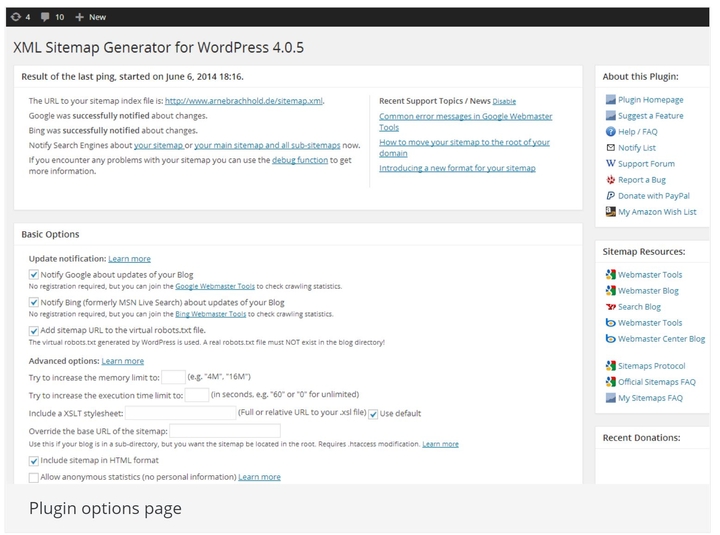Click the Recent Donations heading
Viewport: 720px width, 535px height.
click(x=641, y=438)
